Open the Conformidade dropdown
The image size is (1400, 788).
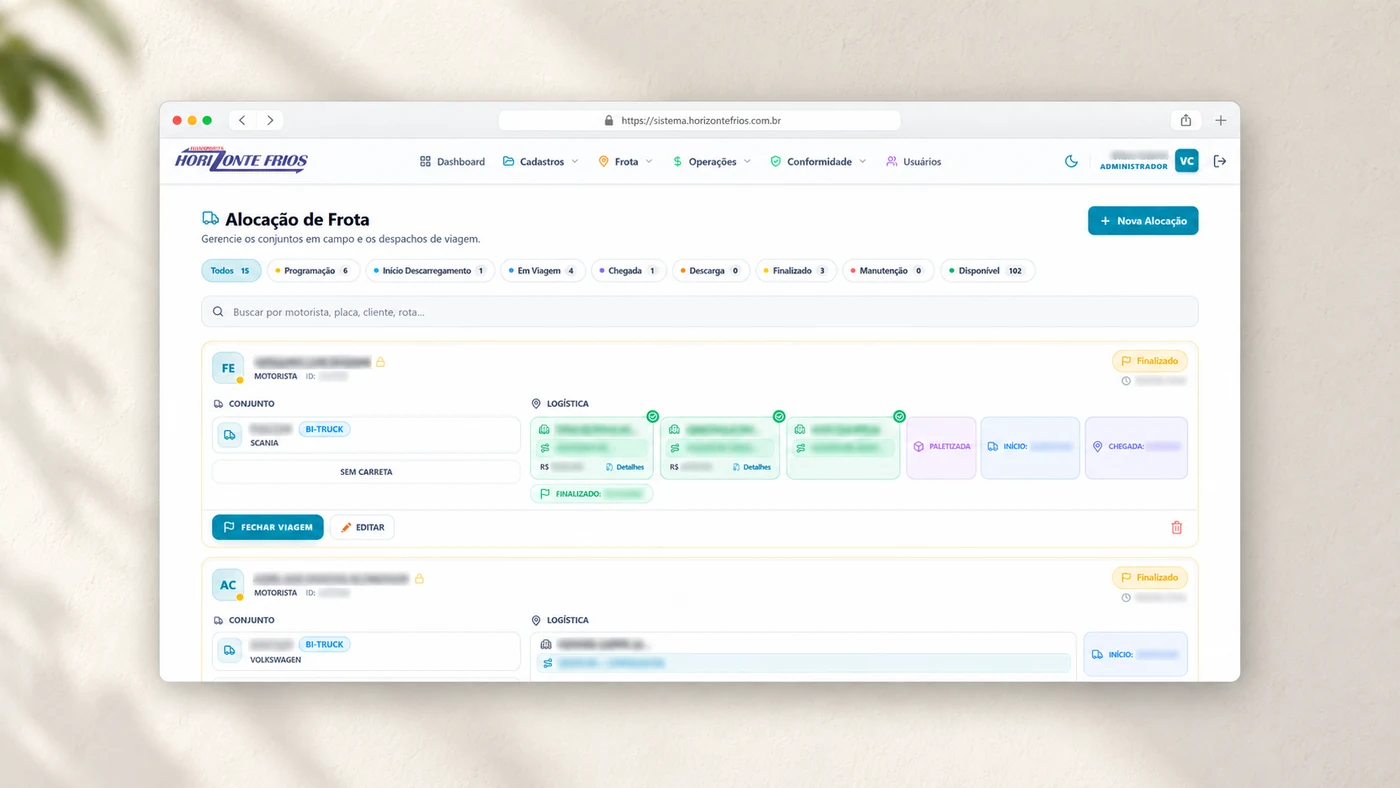coord(818,161)
